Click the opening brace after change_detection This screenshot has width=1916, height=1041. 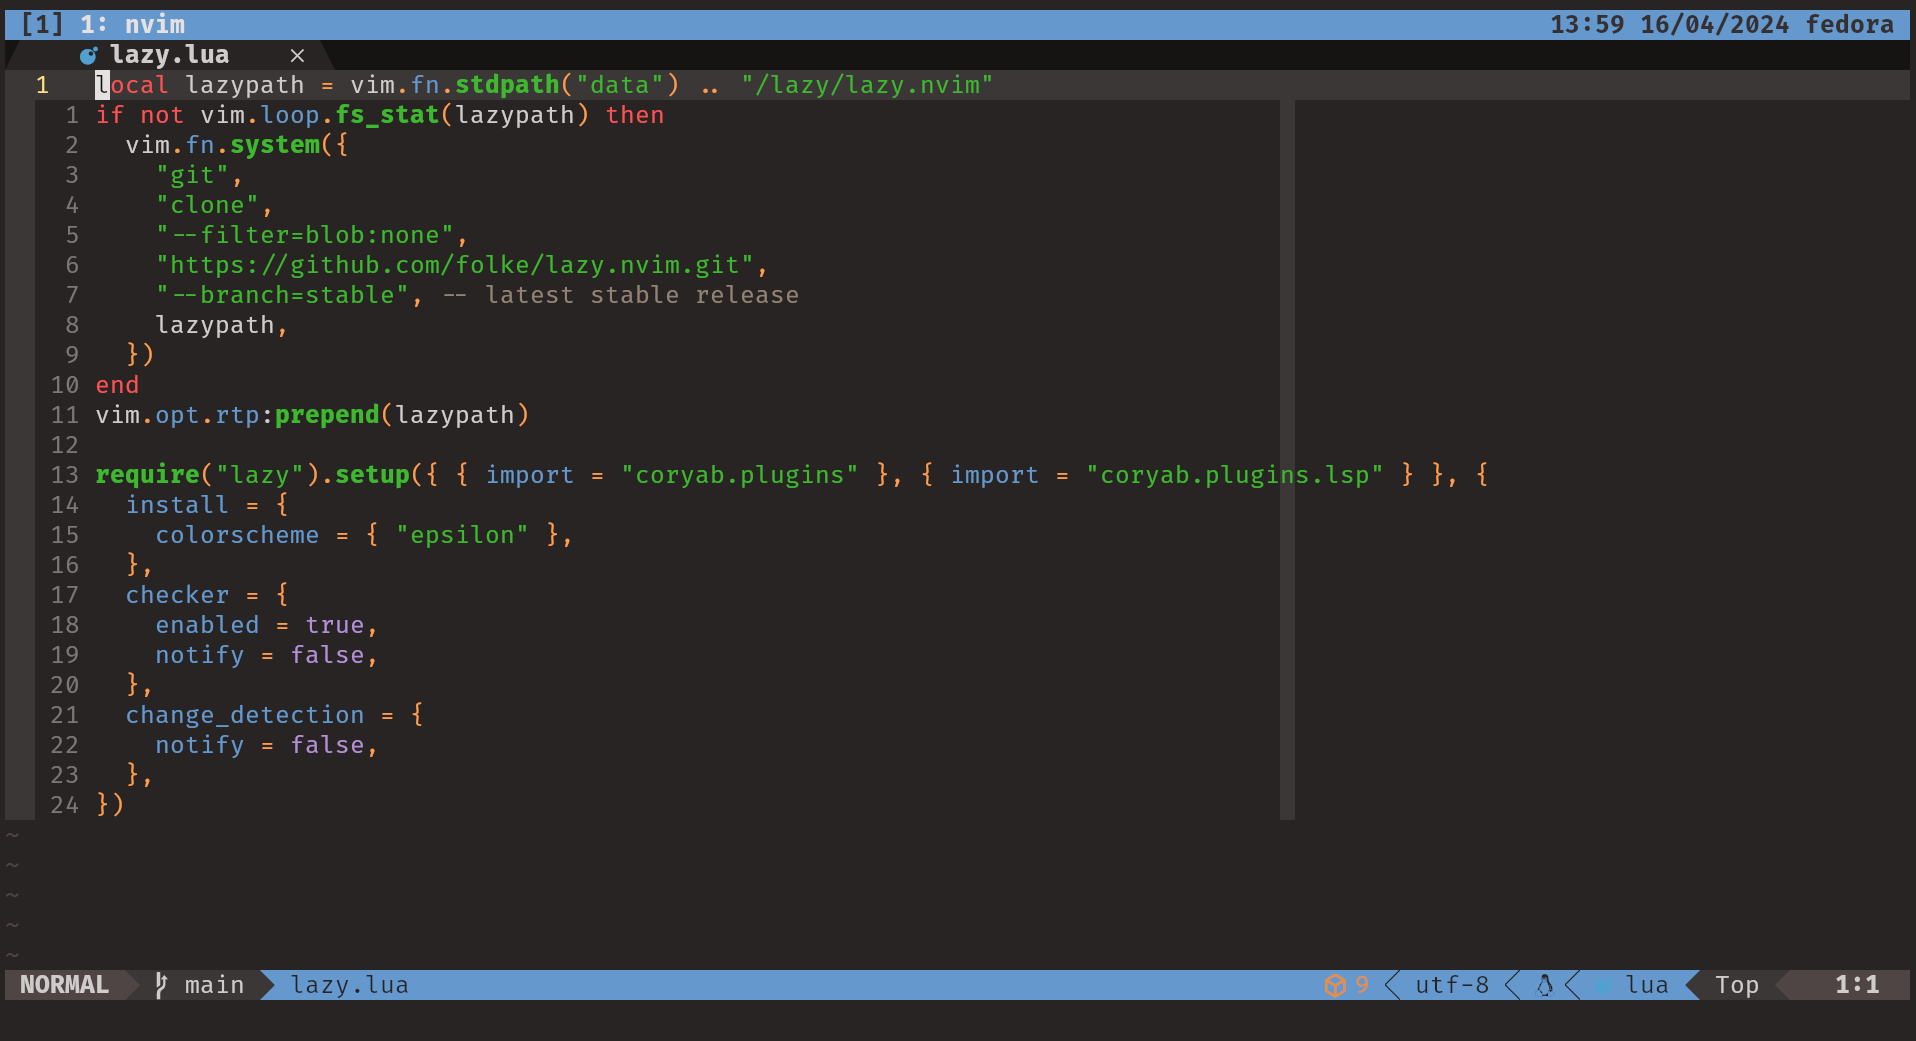tap(417, 715)
